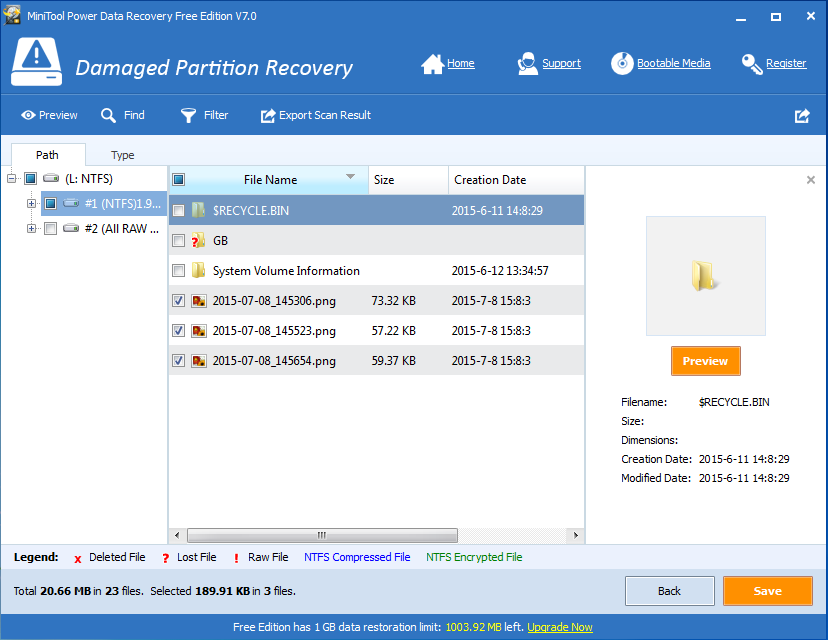Toggle the select-all checkbox in File Name header
828x640 pixels.
(x=179, y=180)
